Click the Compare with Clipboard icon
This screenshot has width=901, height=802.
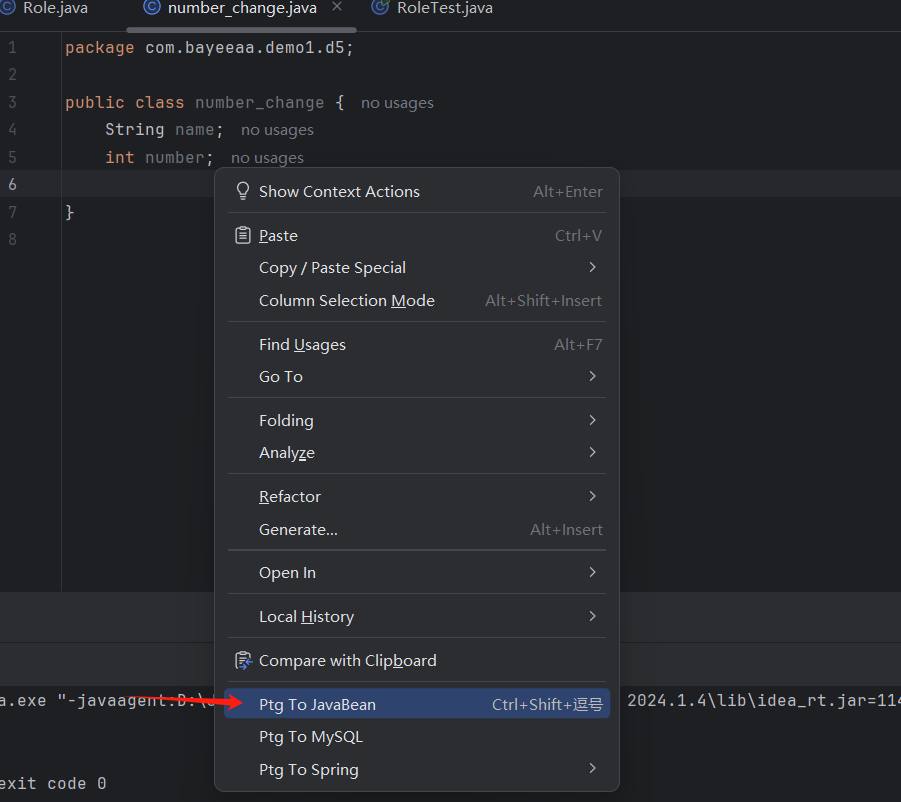pos(243,661)
